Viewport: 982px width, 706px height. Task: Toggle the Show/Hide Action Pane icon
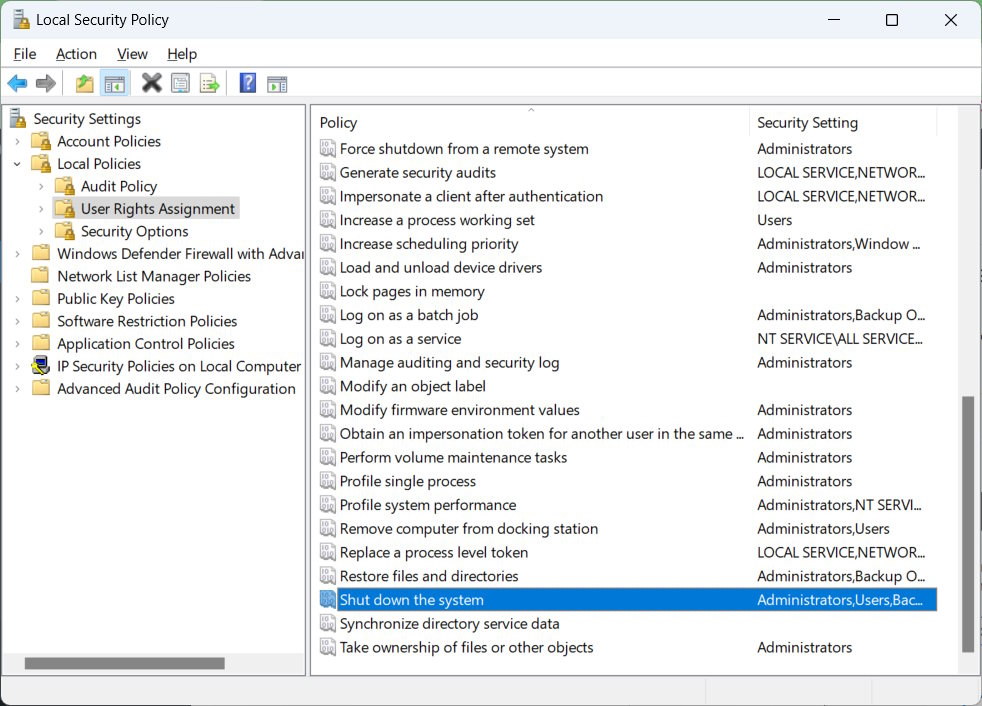pos(276,83)
